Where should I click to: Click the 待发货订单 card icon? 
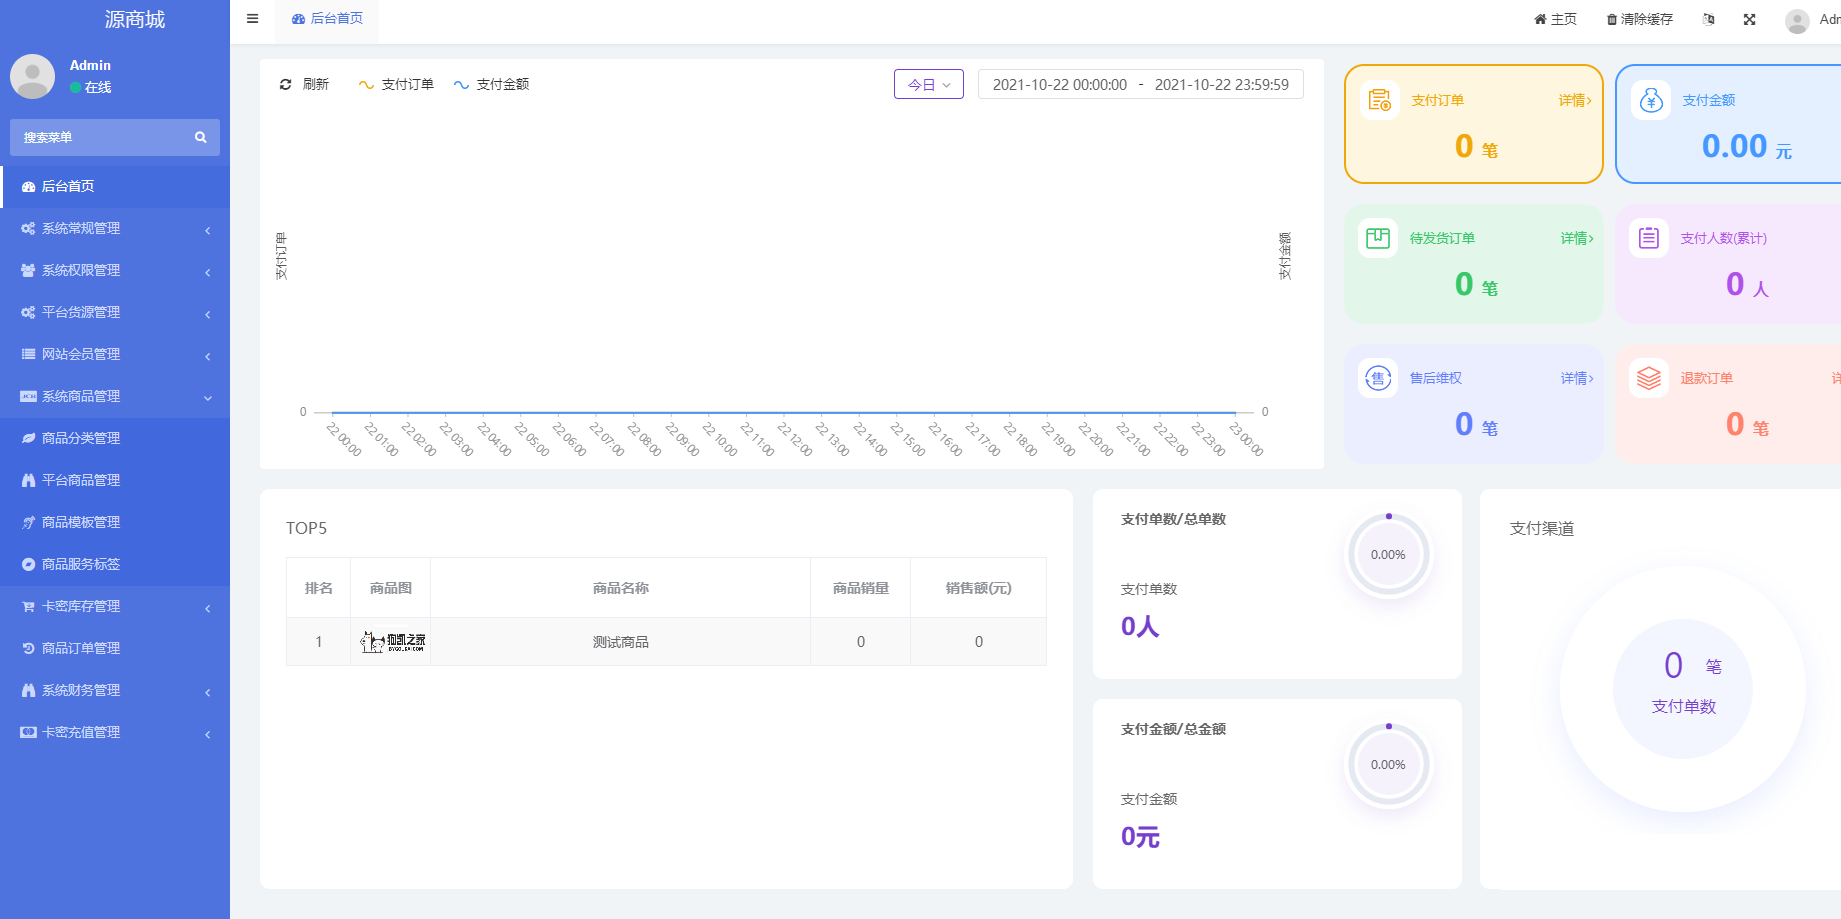[1378, 238]
